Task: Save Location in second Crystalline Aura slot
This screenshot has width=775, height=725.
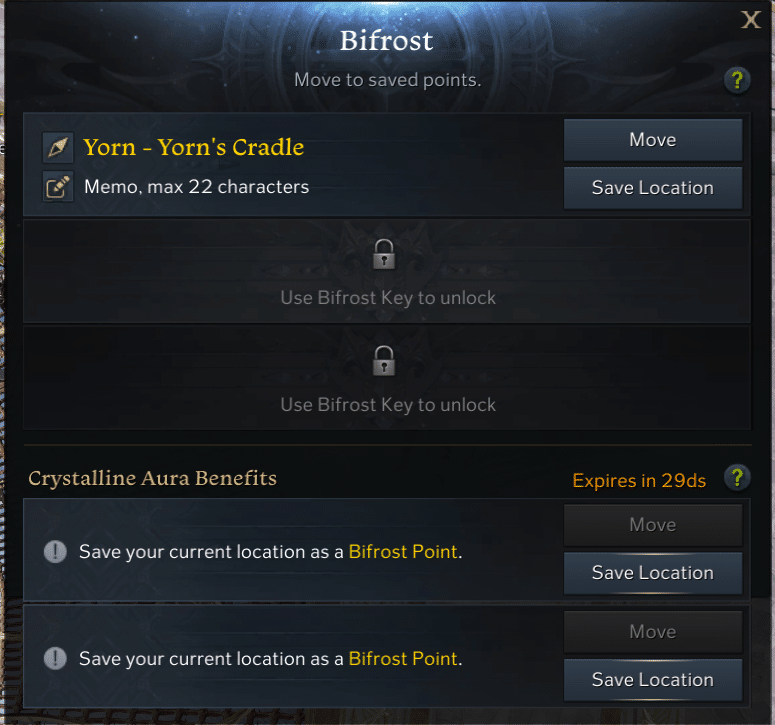Action: [653, 680]
